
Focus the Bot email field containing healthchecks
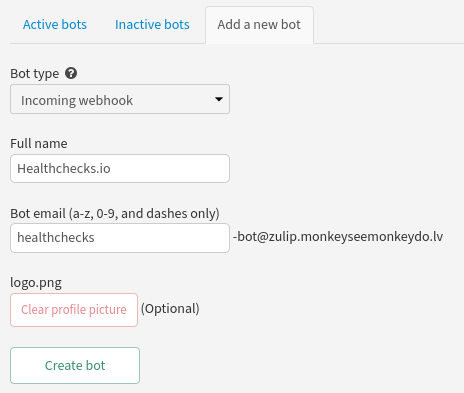[x=120, y=238]
